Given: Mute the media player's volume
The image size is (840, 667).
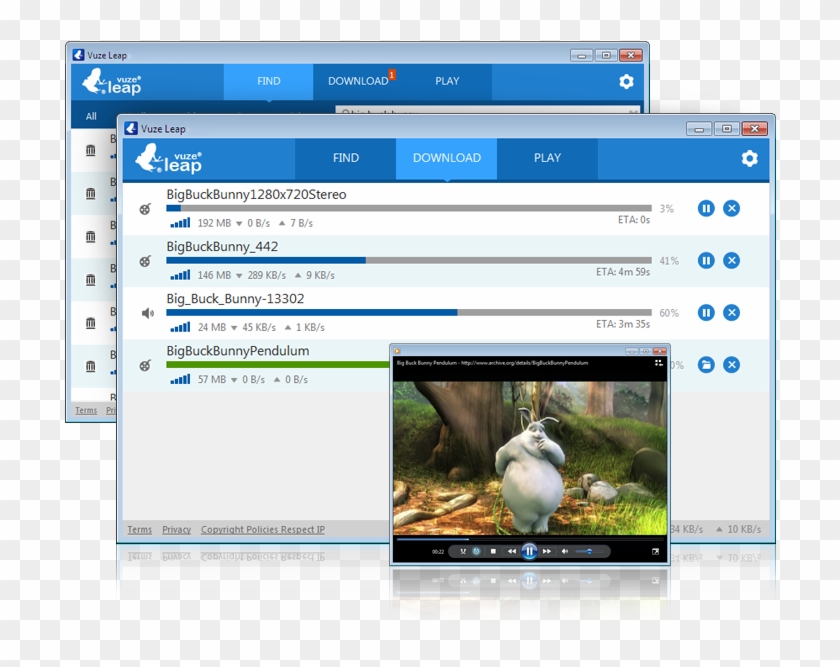Looking at the screenshot, I should click(x=565, y=551).
